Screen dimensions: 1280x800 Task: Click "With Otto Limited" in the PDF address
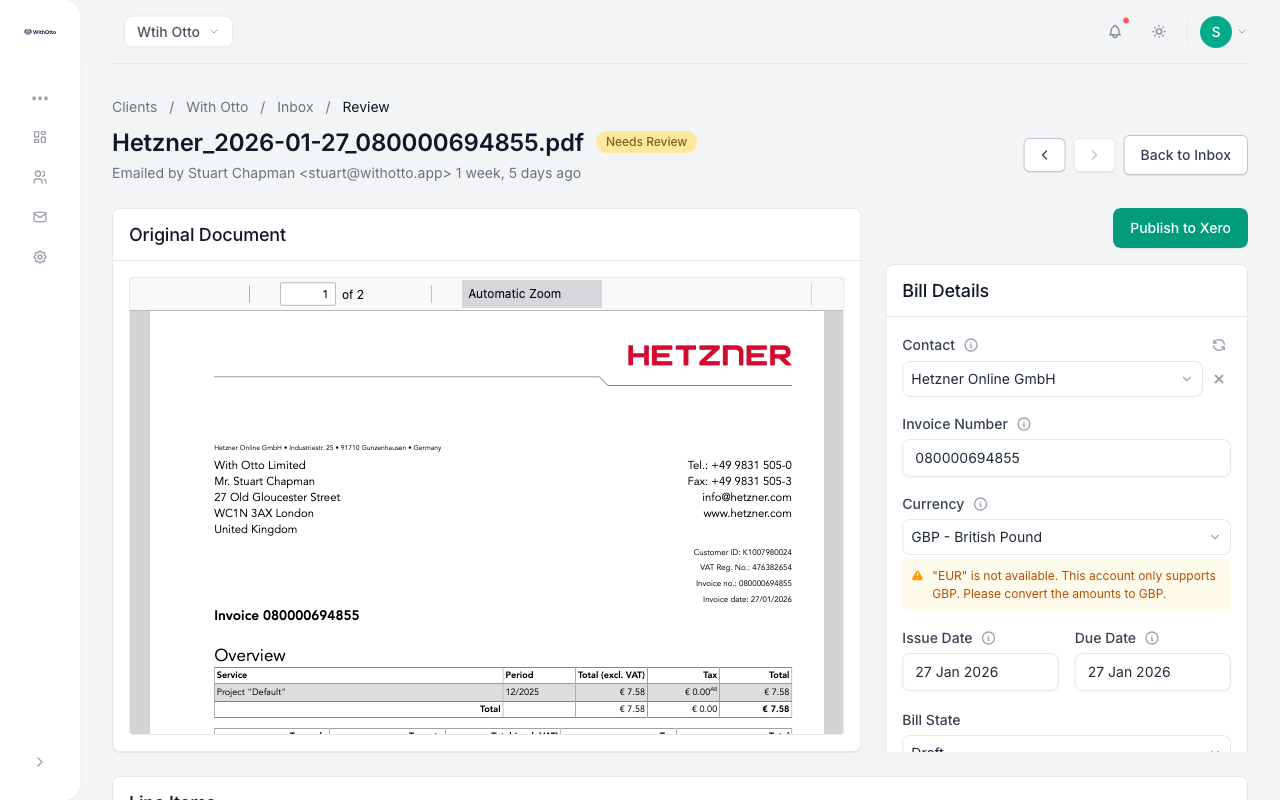coord(260,465)
